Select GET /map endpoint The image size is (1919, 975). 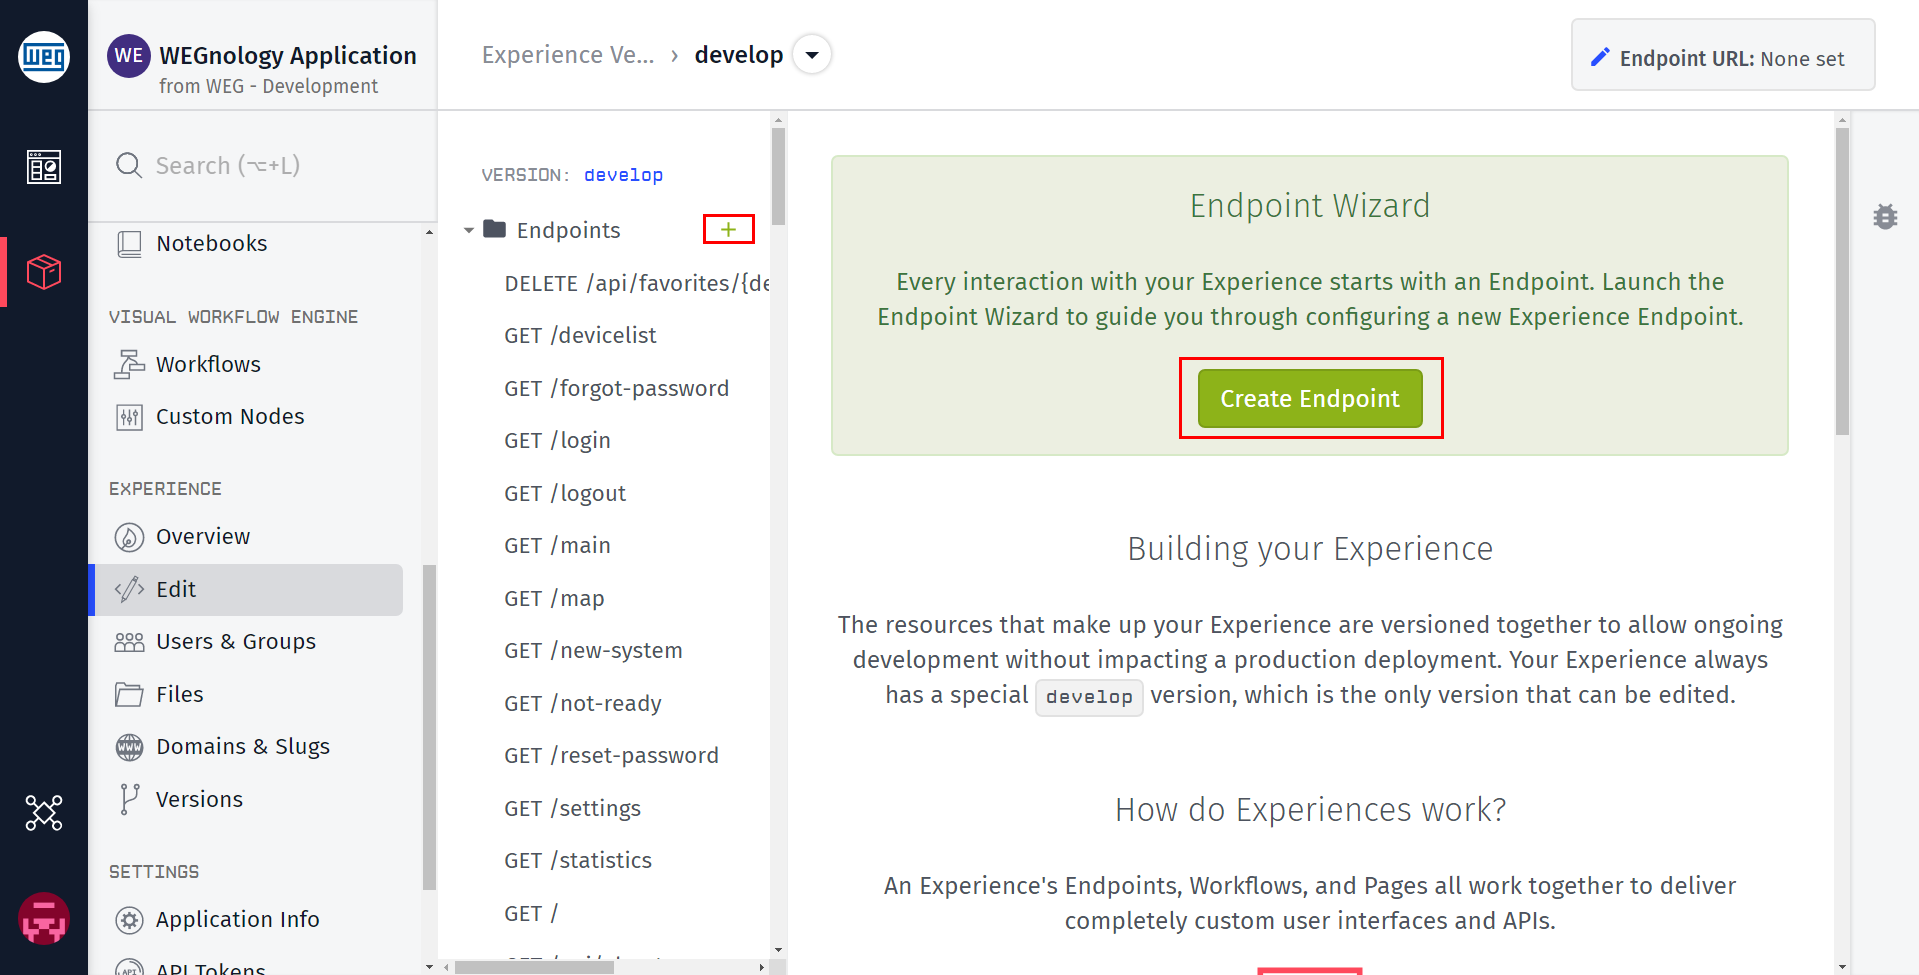[554, 599]
